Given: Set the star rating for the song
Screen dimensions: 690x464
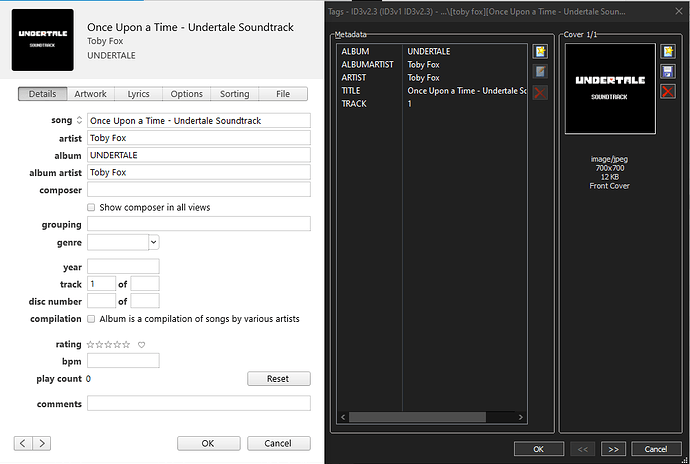Looking at the screenshot, I should 108,345.
